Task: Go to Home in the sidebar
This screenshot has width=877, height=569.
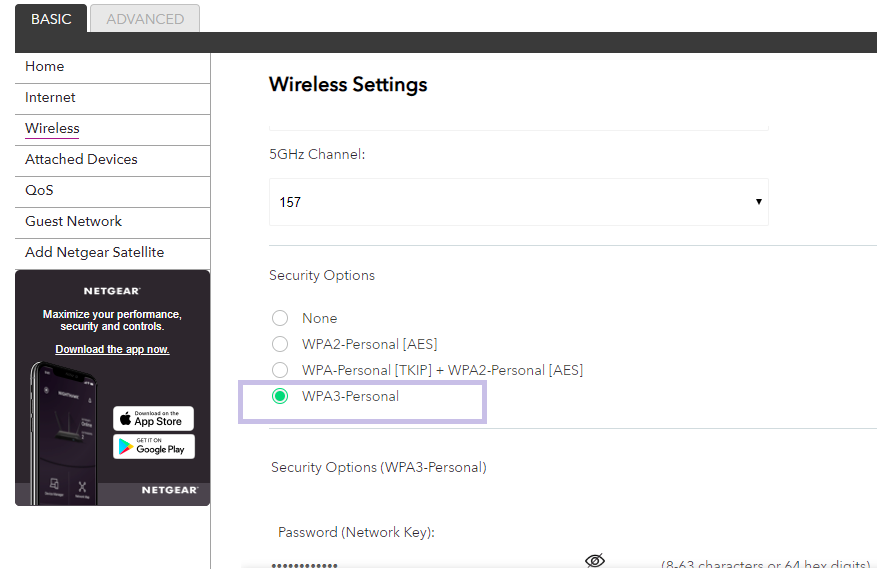Action: 45,67
